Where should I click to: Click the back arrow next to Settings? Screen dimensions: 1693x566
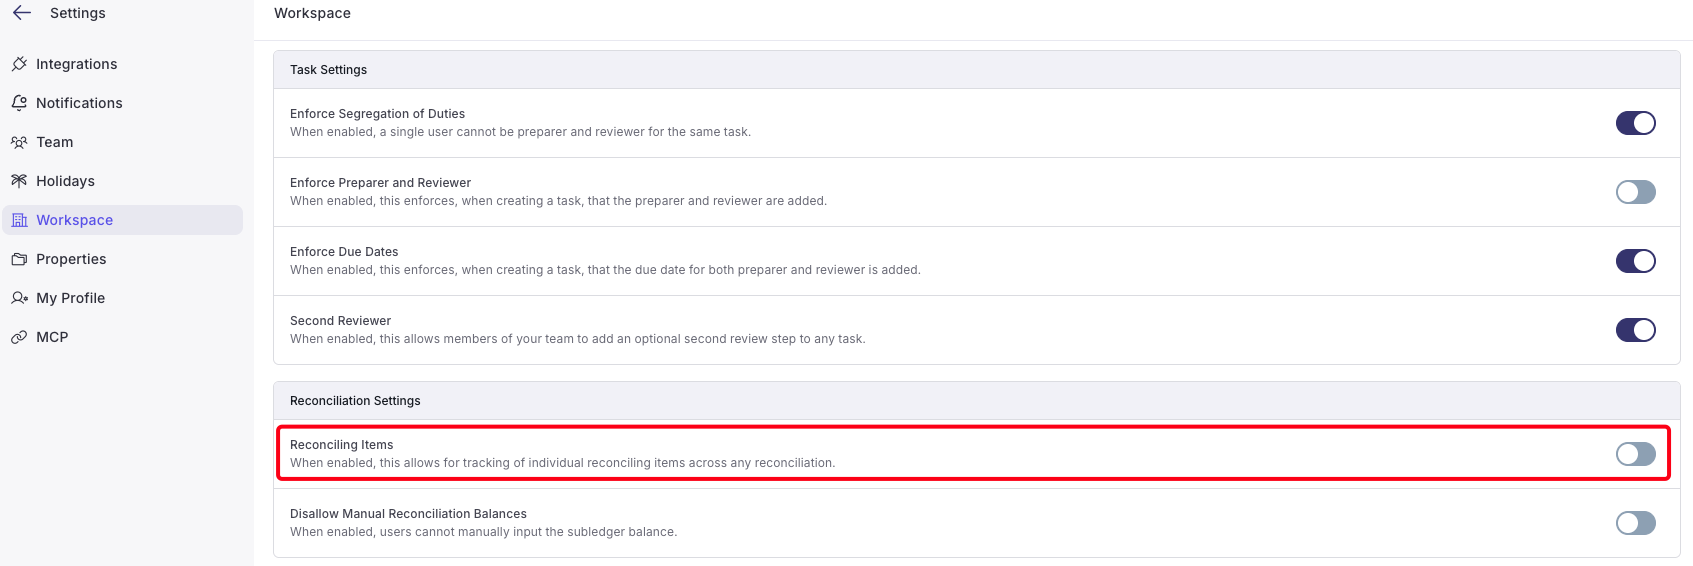(22, 13)
